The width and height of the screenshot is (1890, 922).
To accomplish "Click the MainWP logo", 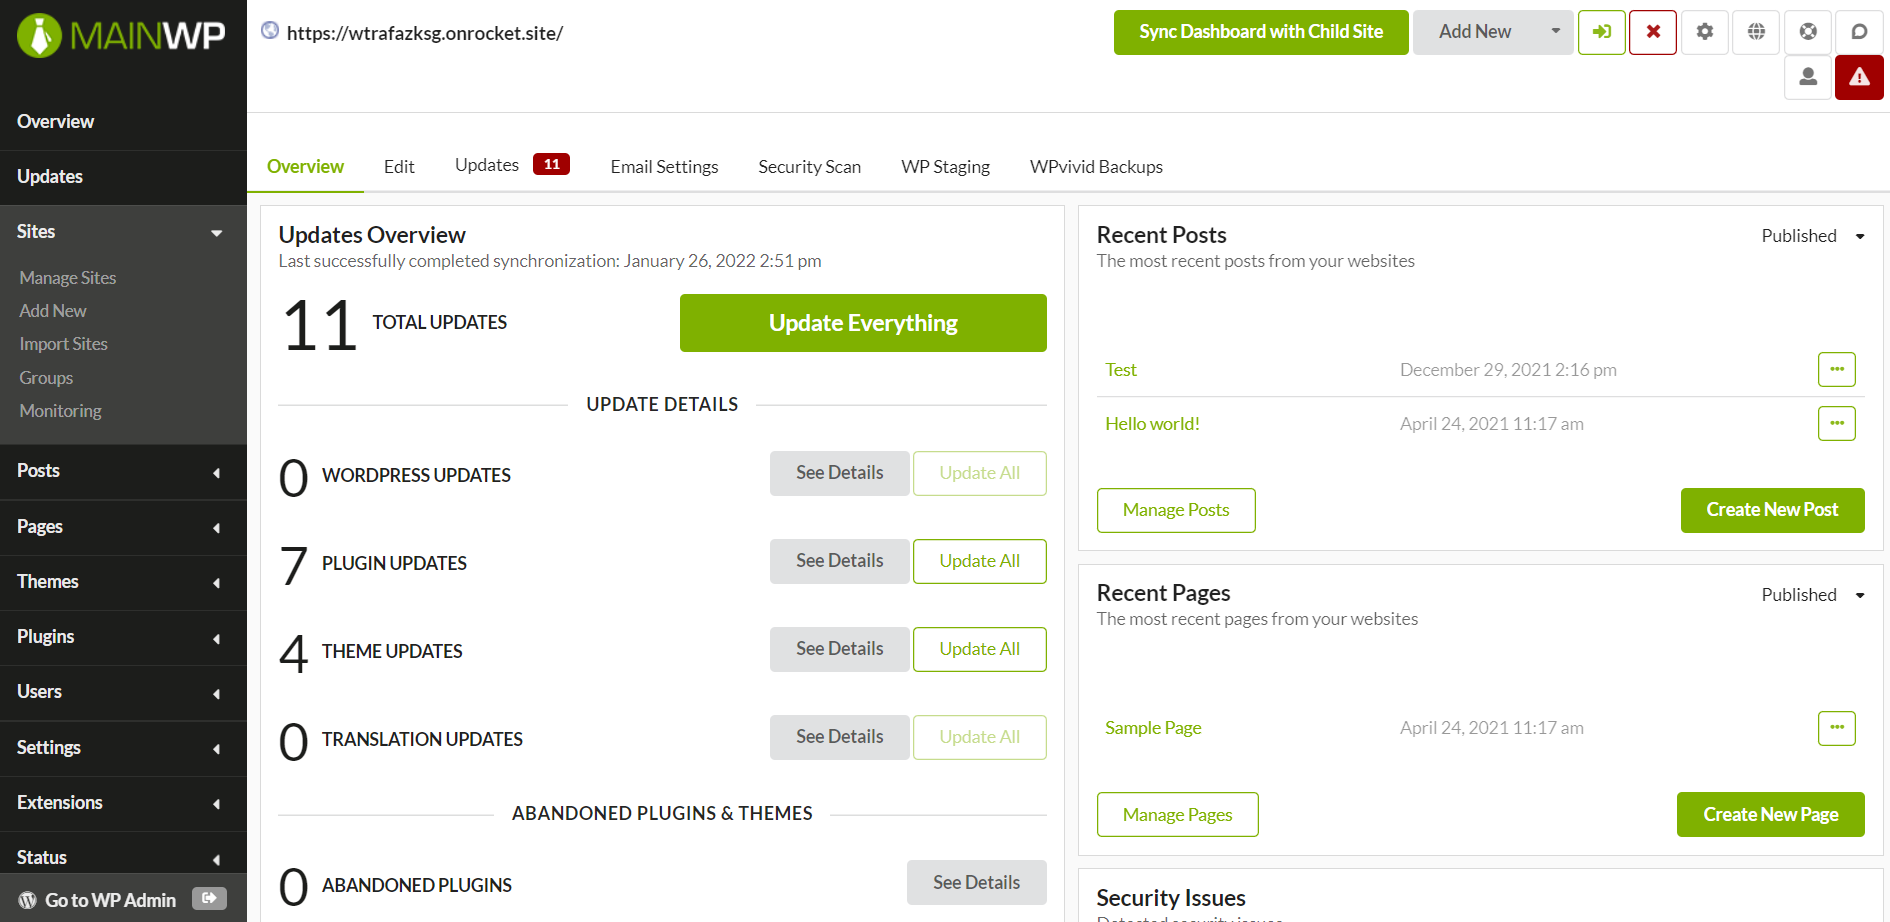I will click(121, 36).
